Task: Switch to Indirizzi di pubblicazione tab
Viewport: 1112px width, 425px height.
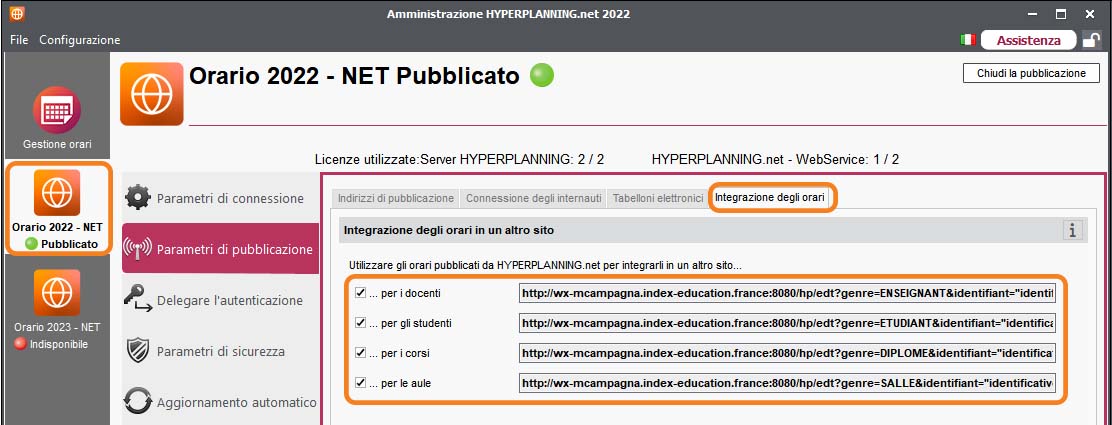Action: coord(396,199)
